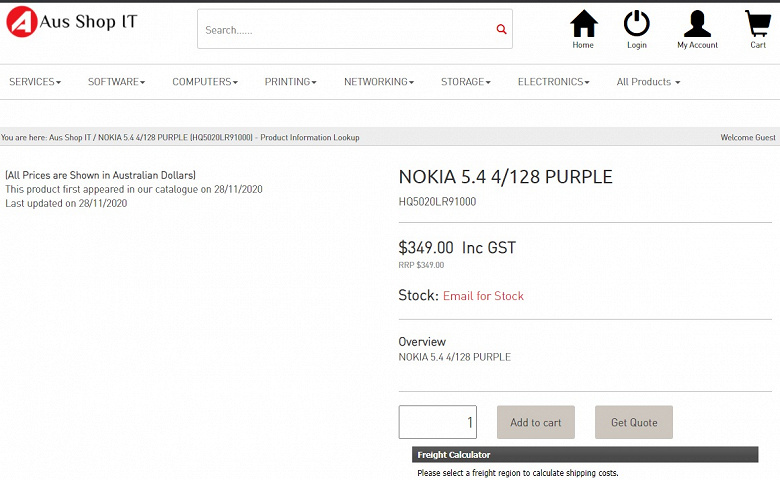Open the shopping Cart icon
780x480 pixels.
coord(758,24)
